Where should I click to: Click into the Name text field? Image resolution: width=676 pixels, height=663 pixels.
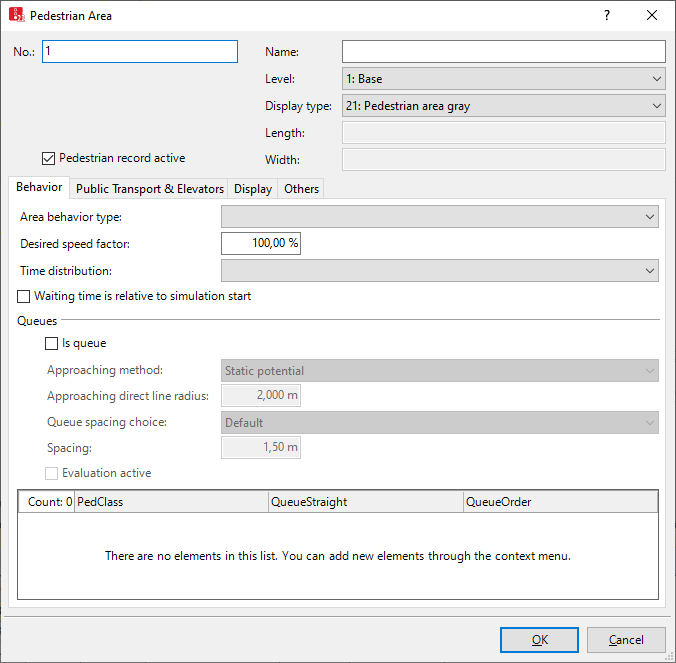coord(503,52)
